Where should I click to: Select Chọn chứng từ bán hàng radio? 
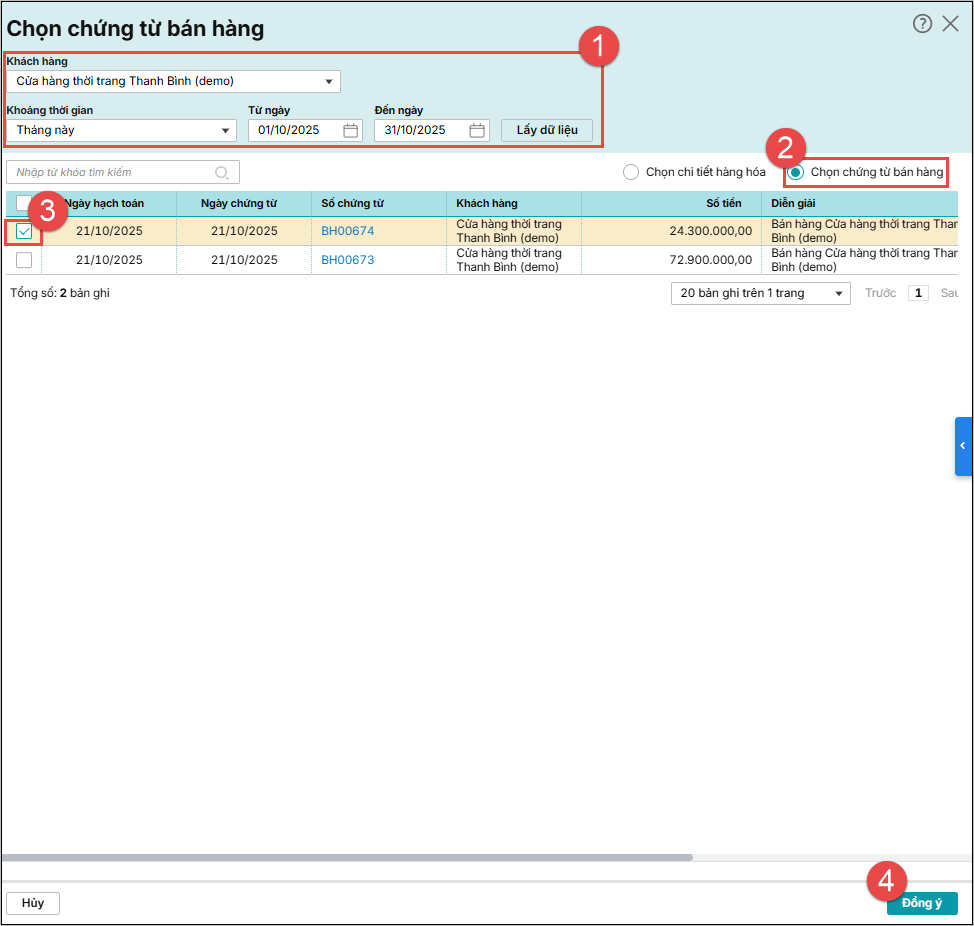pos(796,172)
